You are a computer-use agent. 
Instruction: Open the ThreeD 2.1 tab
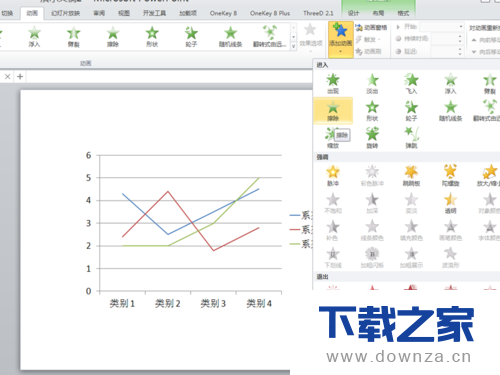point(318,13)
